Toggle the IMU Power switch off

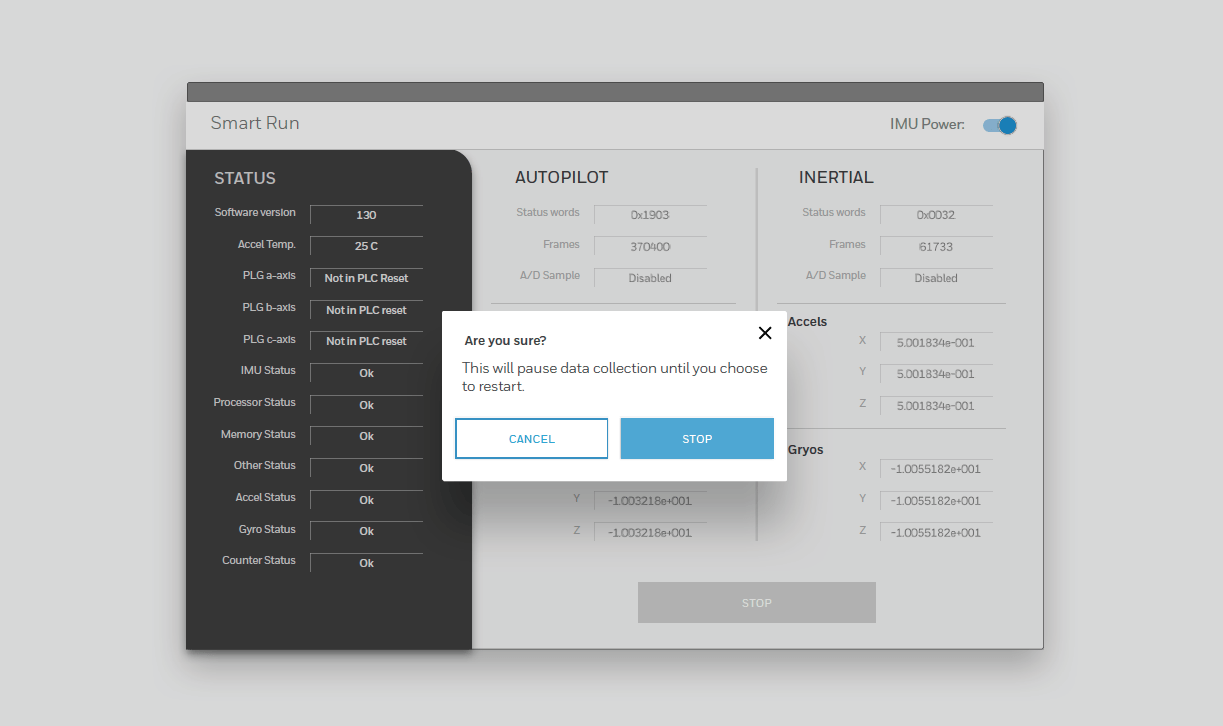(999, 125)
